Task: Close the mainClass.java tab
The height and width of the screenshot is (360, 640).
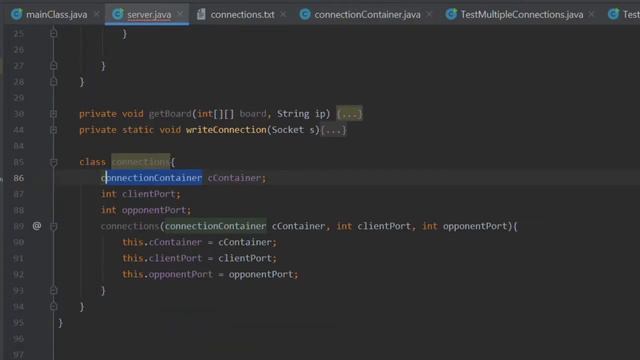Action: coord(97,14)
